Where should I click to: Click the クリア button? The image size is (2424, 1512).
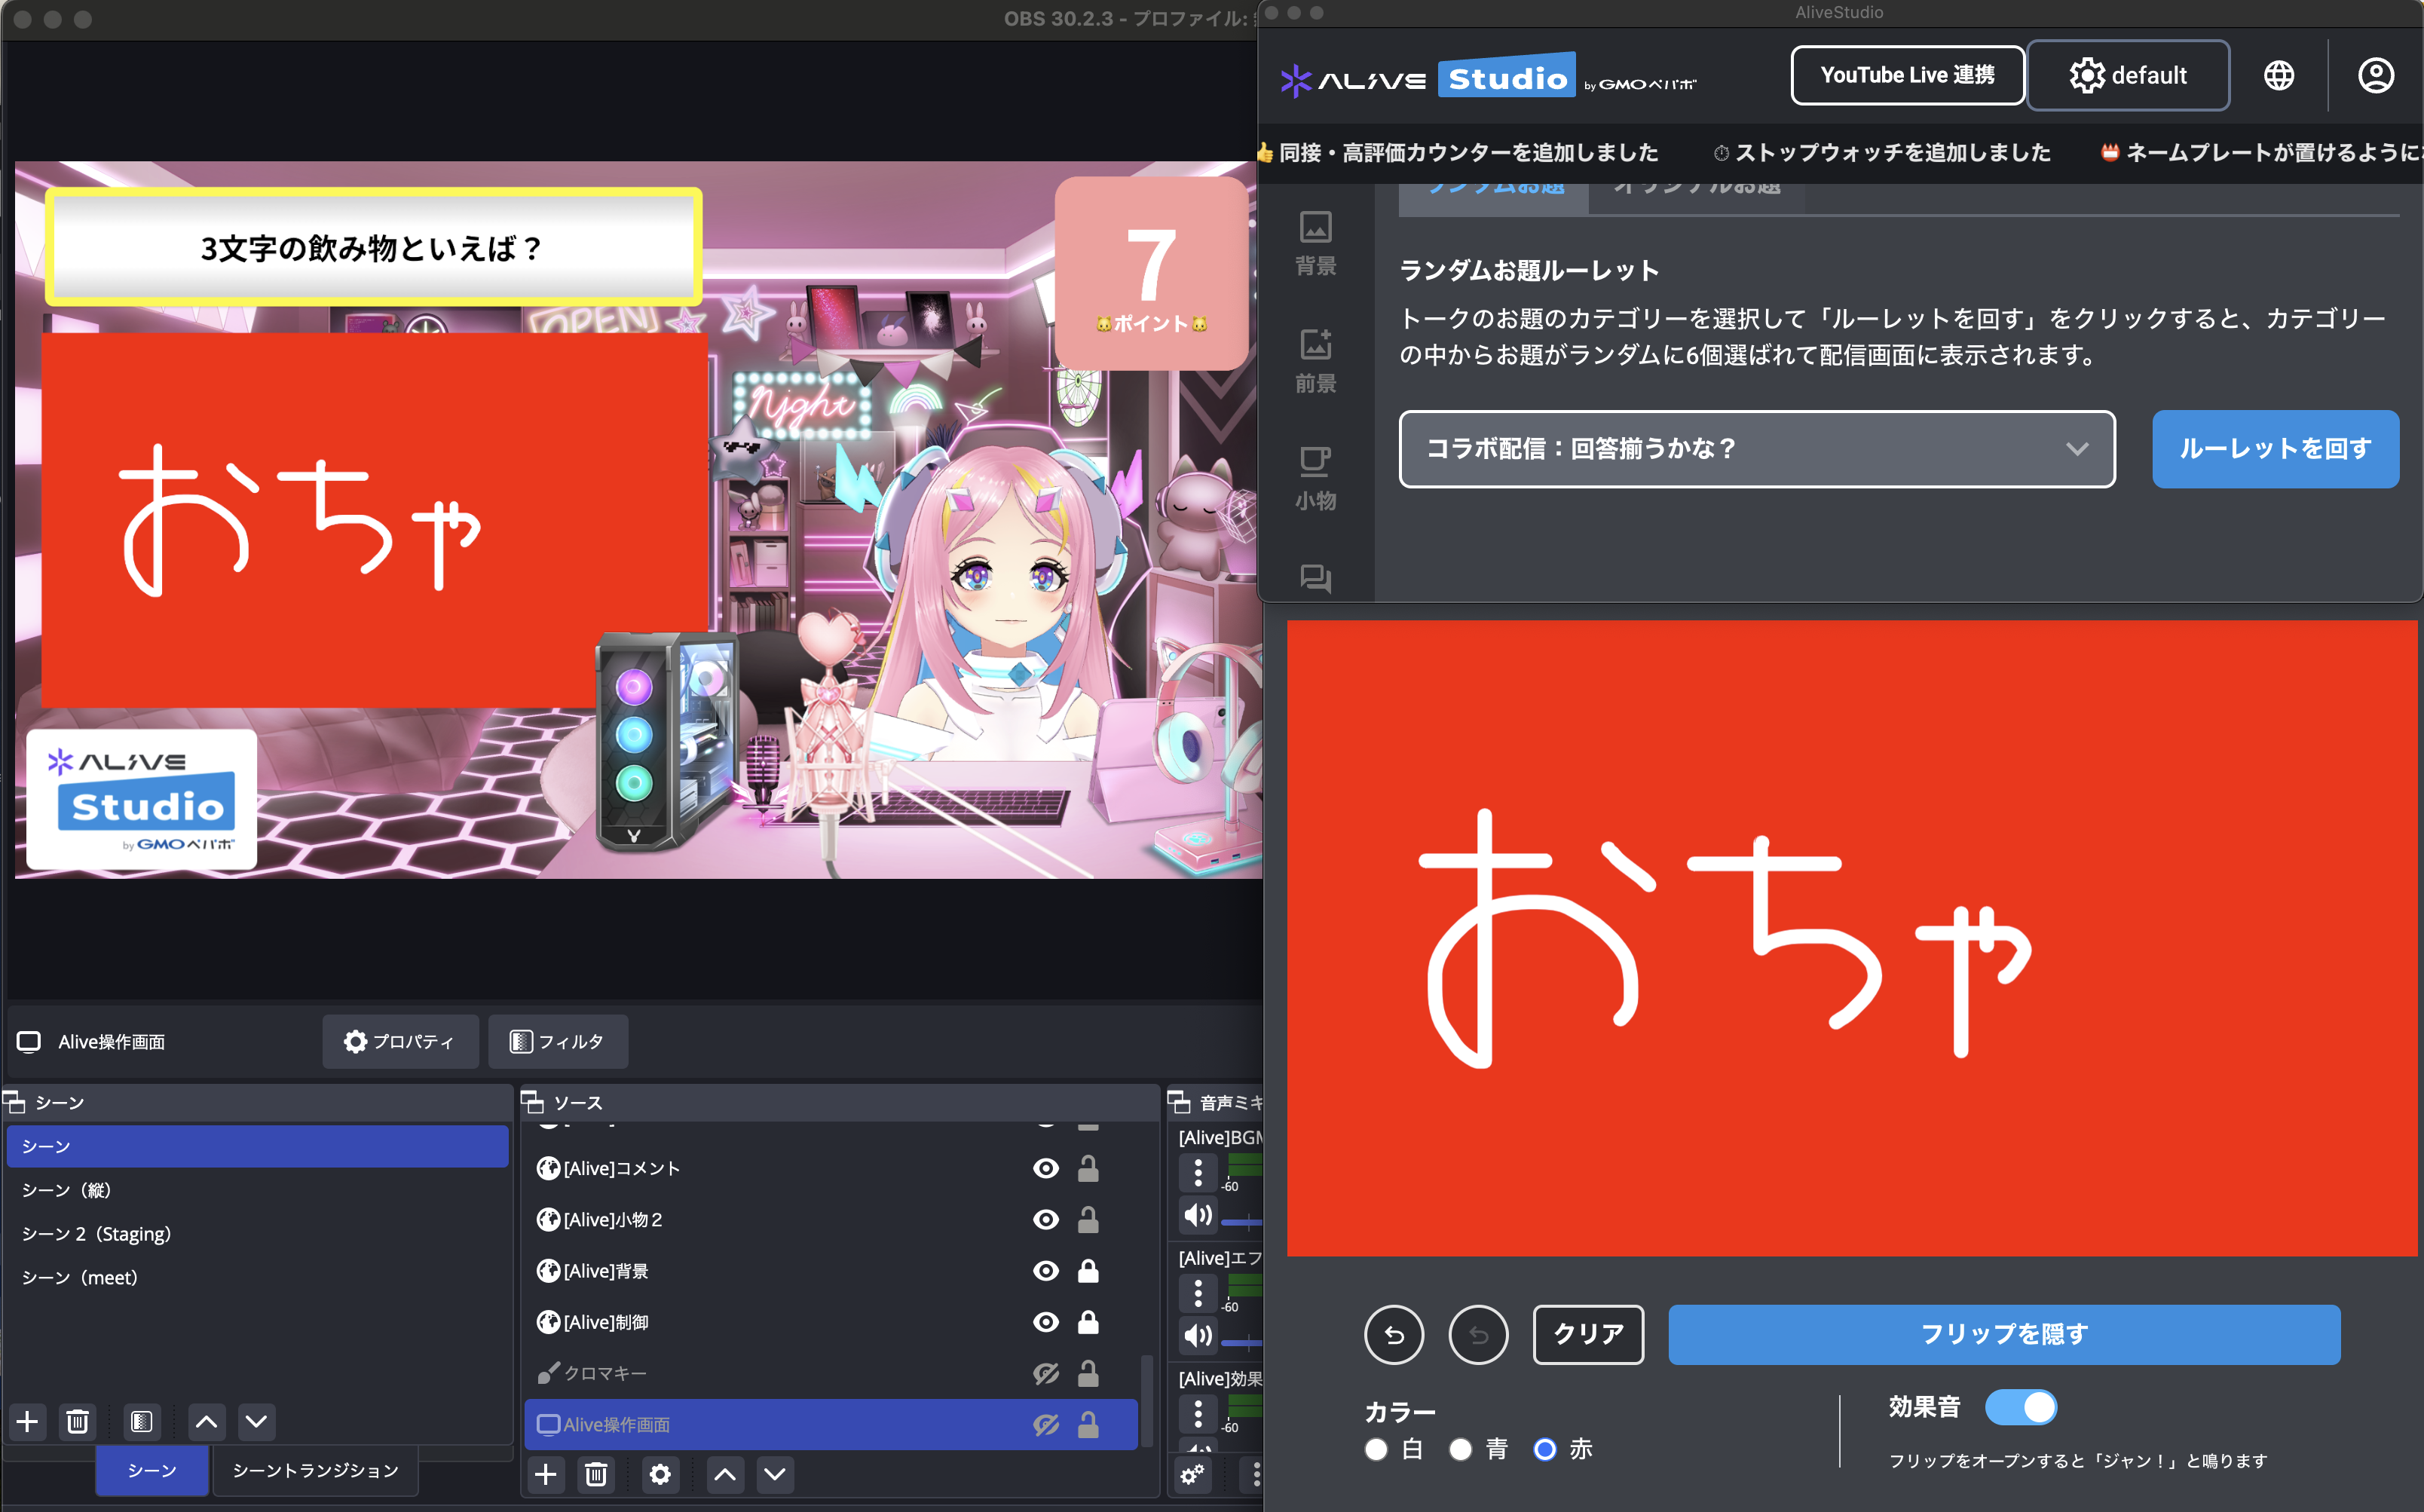click(1588, 1334)
